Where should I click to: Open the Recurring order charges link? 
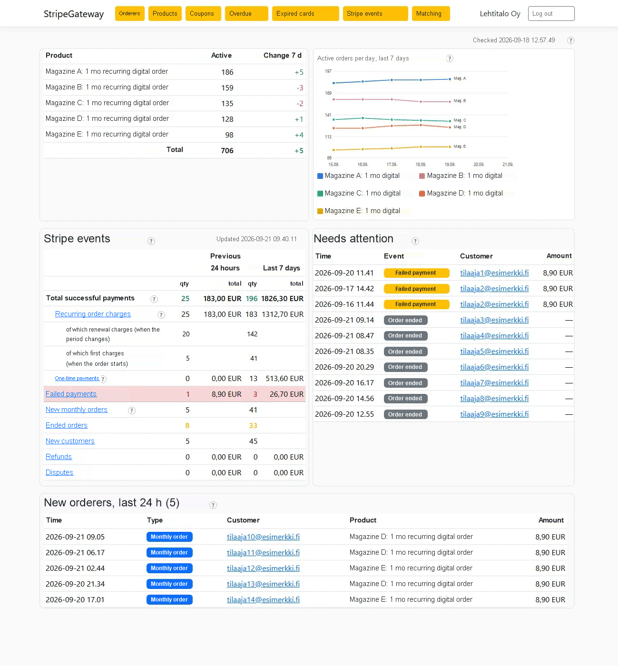[93, 314]
